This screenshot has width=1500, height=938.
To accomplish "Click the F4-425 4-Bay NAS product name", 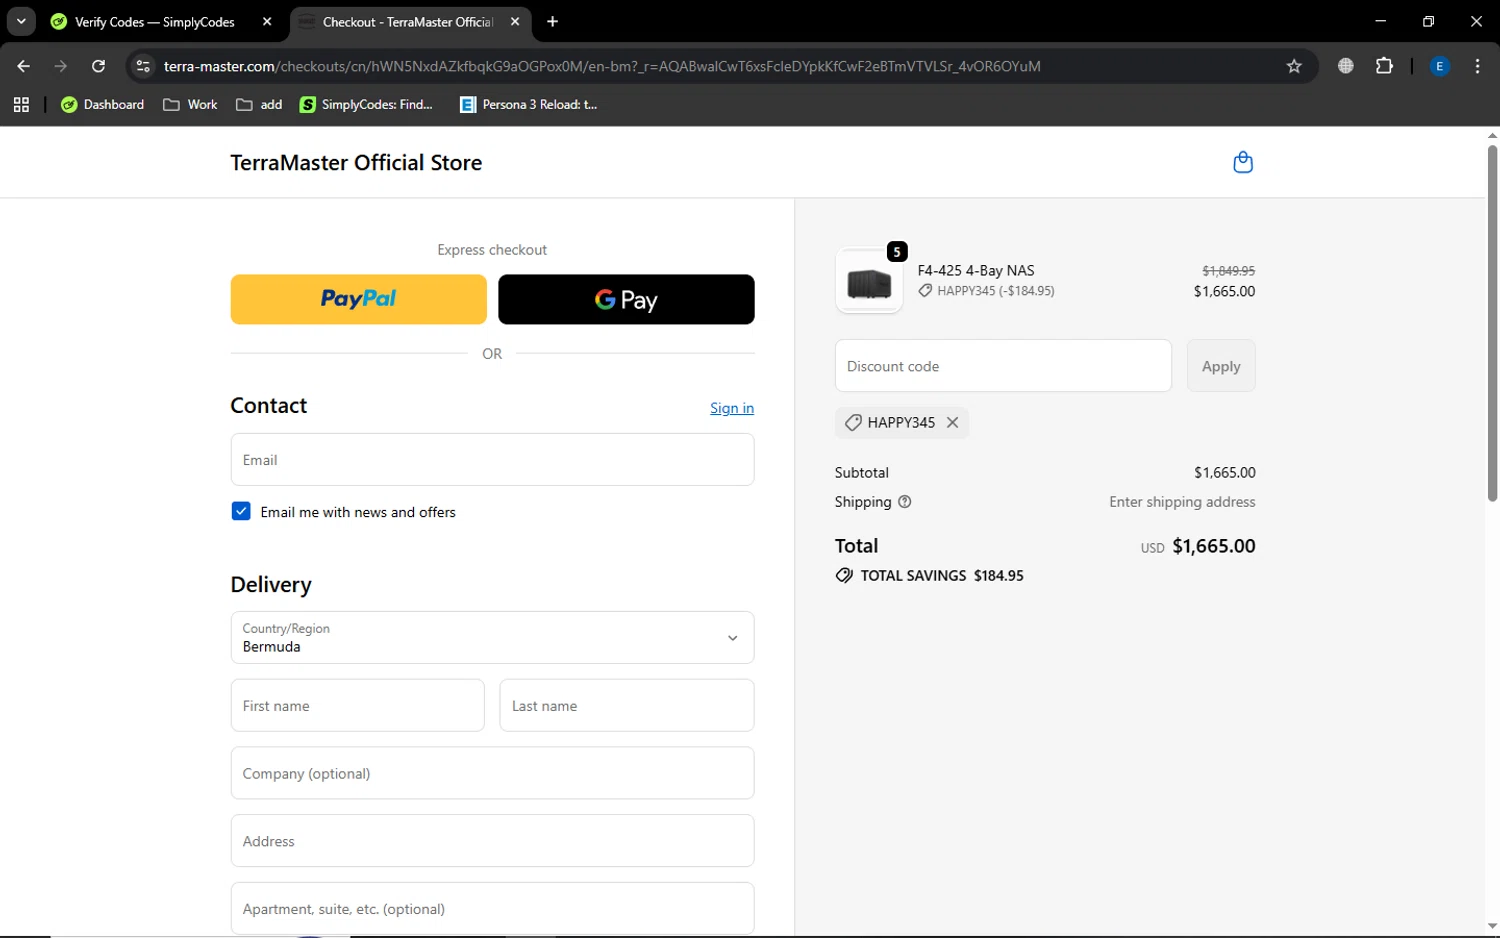I will coord(976,270).
